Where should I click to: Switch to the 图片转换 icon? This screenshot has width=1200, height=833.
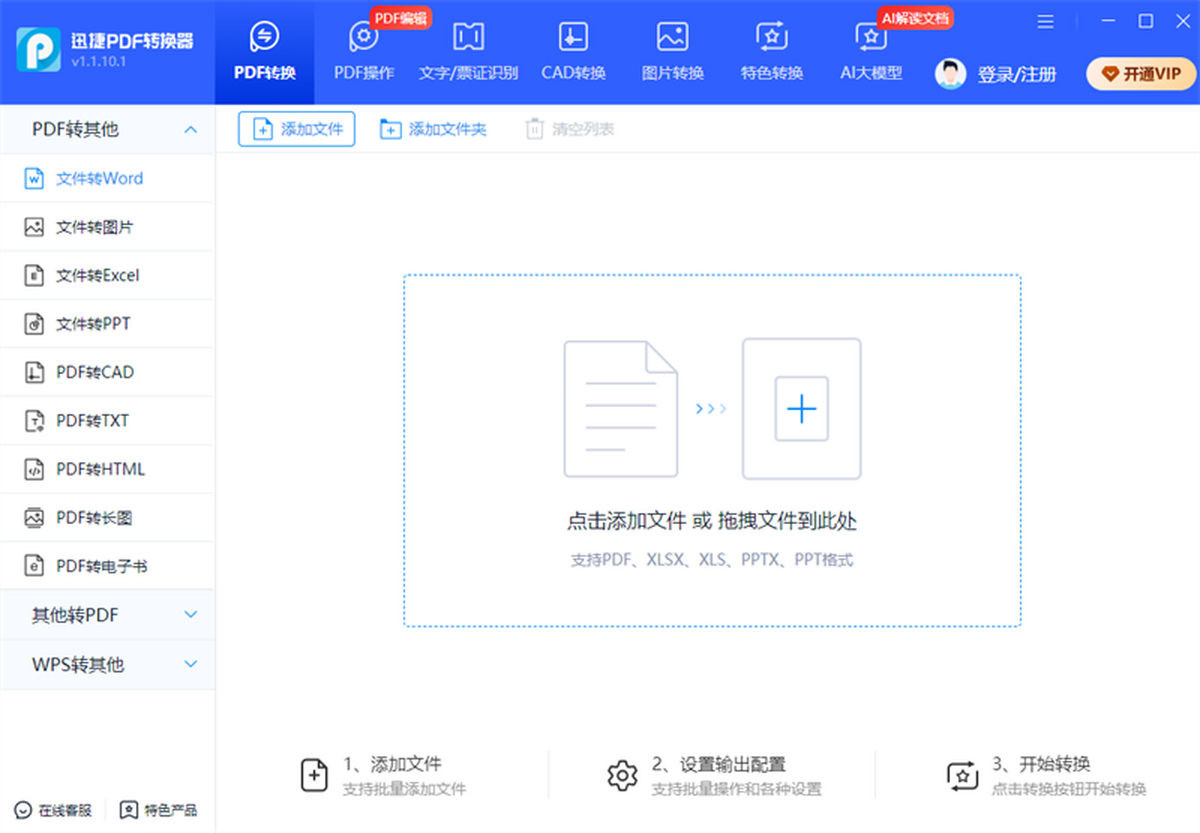(x=672, y=38)
